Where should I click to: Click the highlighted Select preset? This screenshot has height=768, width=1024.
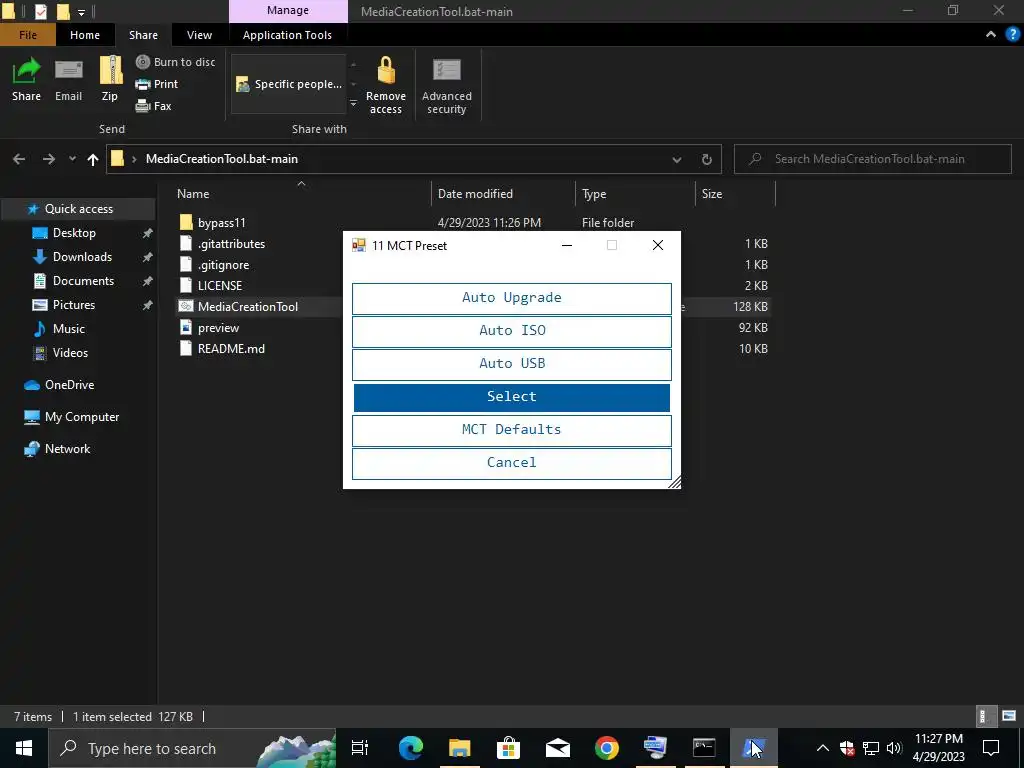click(511, 397)
